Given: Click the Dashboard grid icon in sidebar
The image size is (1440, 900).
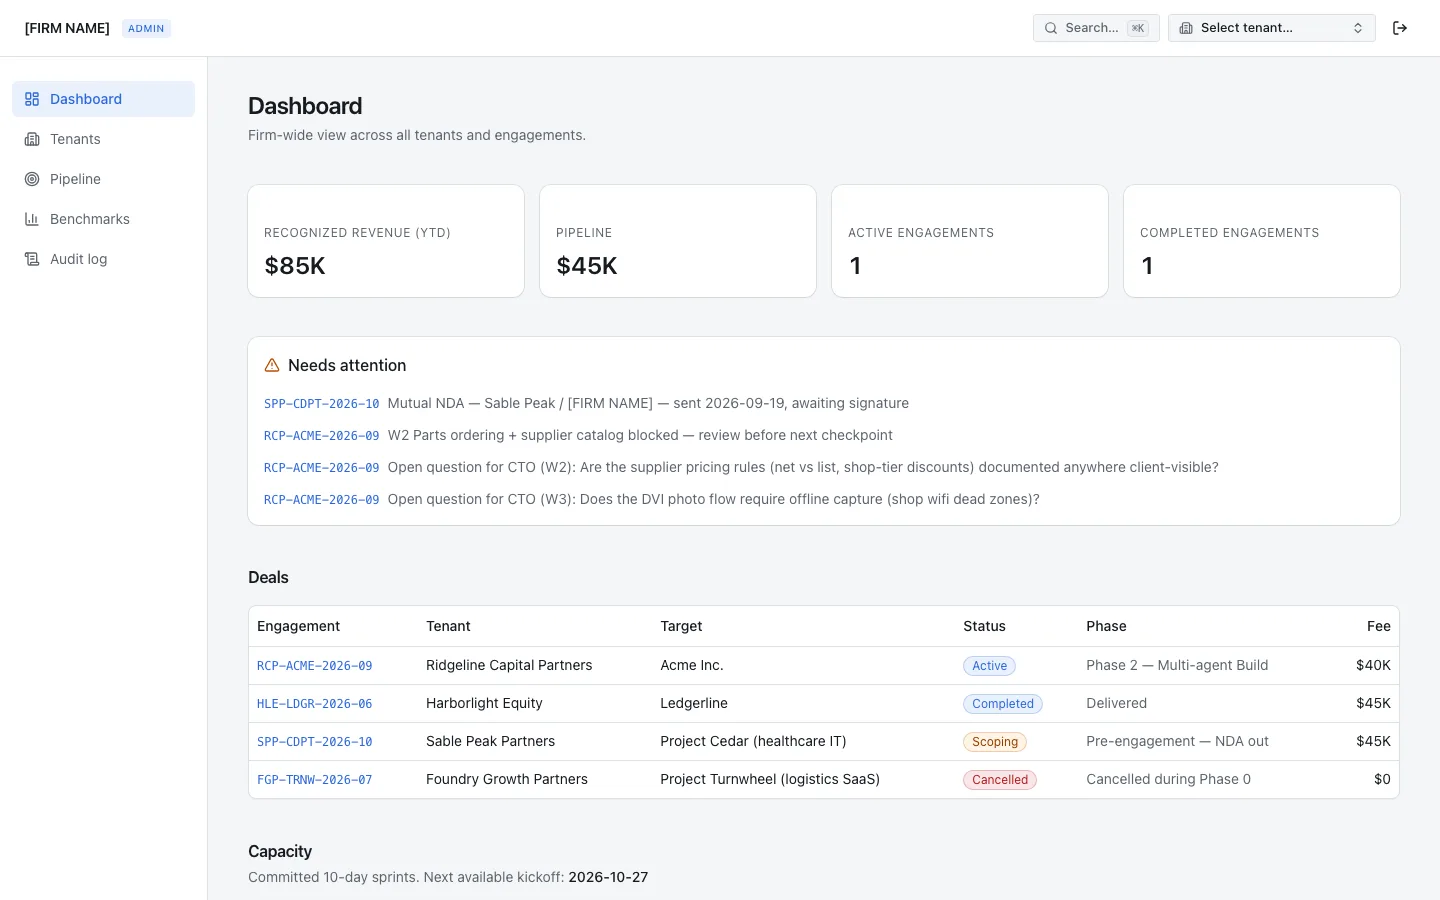Looking at the screenshot, I should [32, 99].
